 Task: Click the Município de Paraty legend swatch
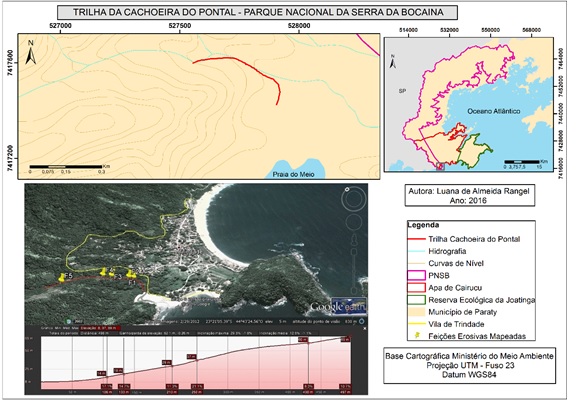pos(416,312)
